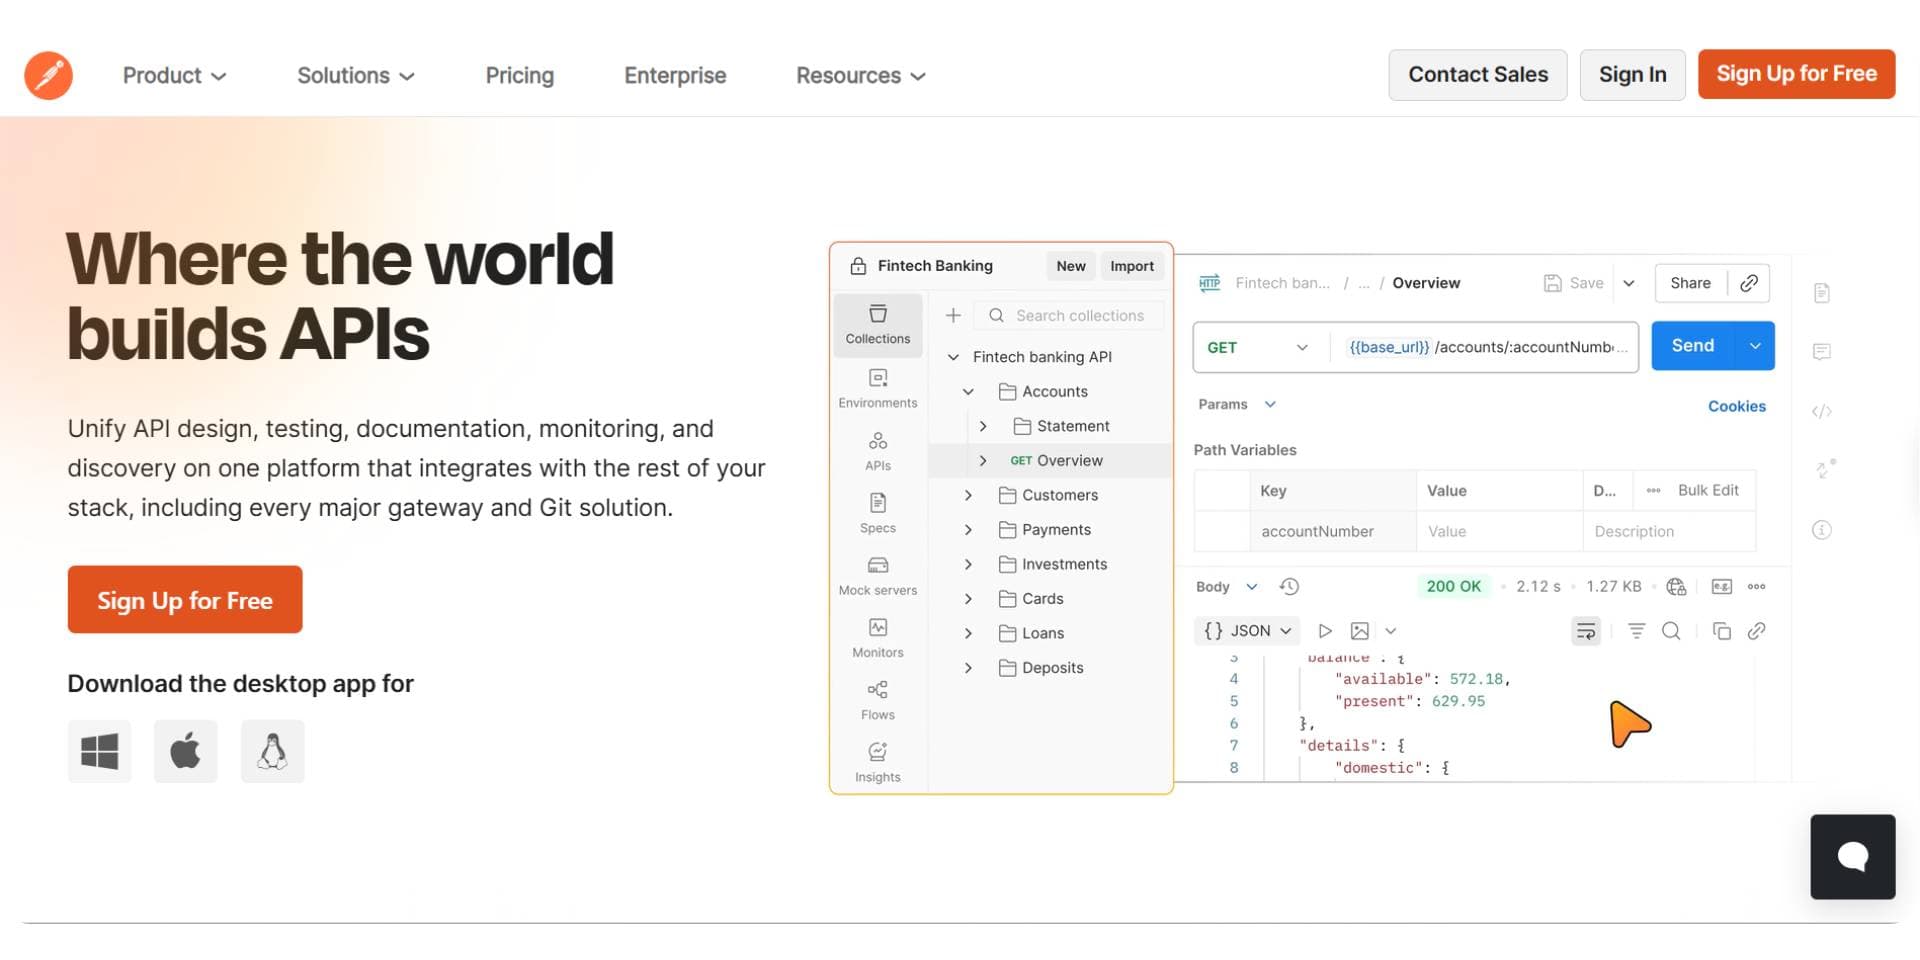Open the chat support widget
The width and height of the screenshot is (1920, 960).
[x=1852, y=856]
